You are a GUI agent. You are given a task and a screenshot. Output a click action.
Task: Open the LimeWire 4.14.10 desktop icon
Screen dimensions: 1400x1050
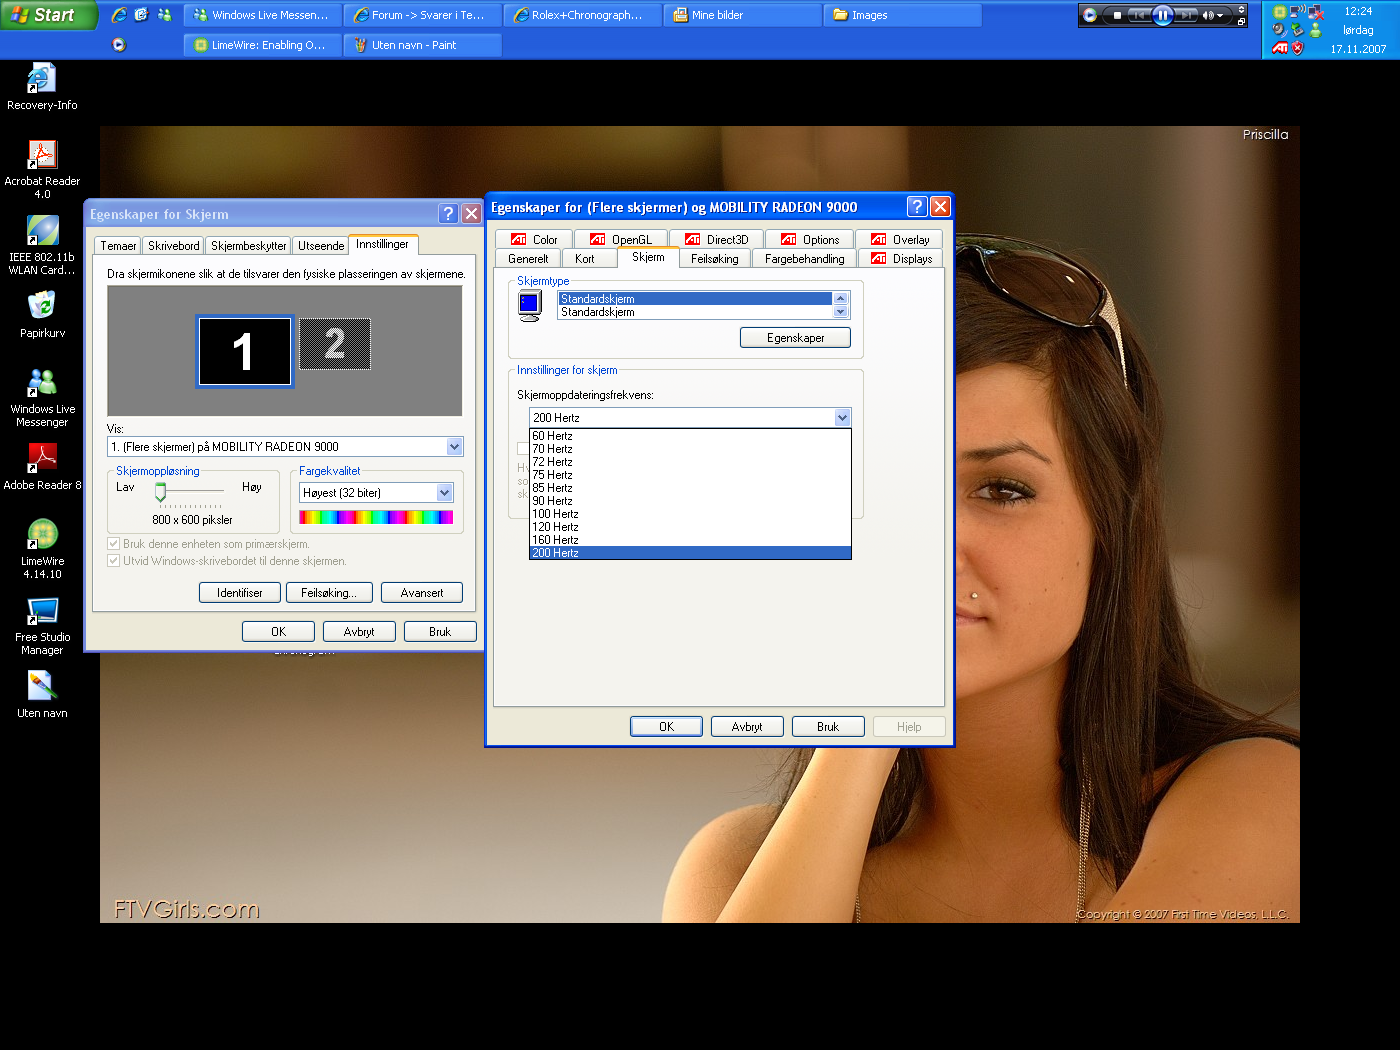[42, 535]
